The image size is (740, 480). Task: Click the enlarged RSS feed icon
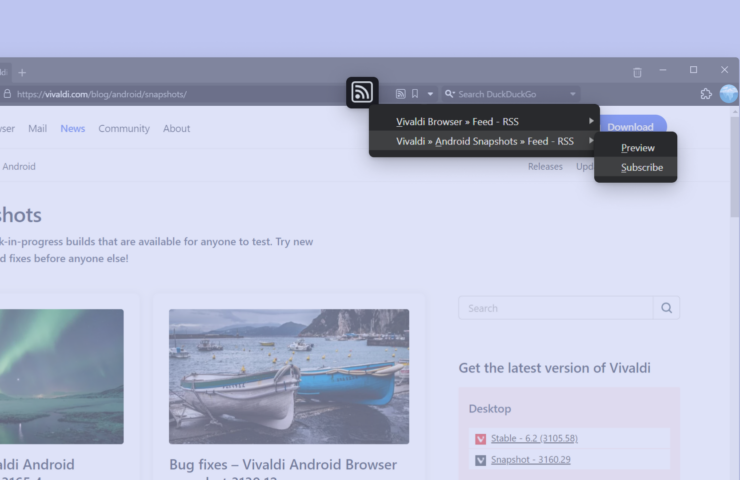(x=362, y=92)
